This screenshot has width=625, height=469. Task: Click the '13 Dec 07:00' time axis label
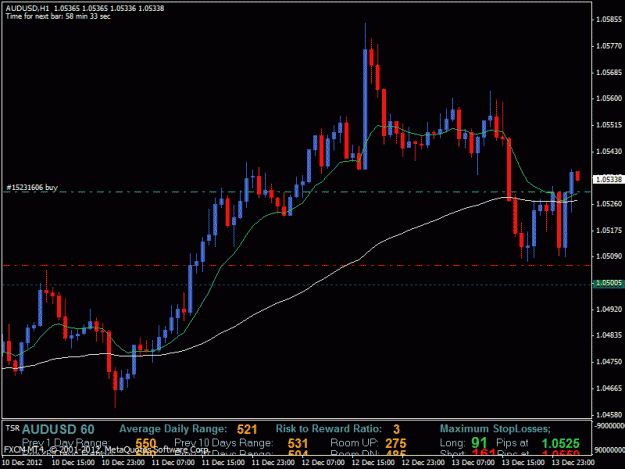(x=473, y=463)
